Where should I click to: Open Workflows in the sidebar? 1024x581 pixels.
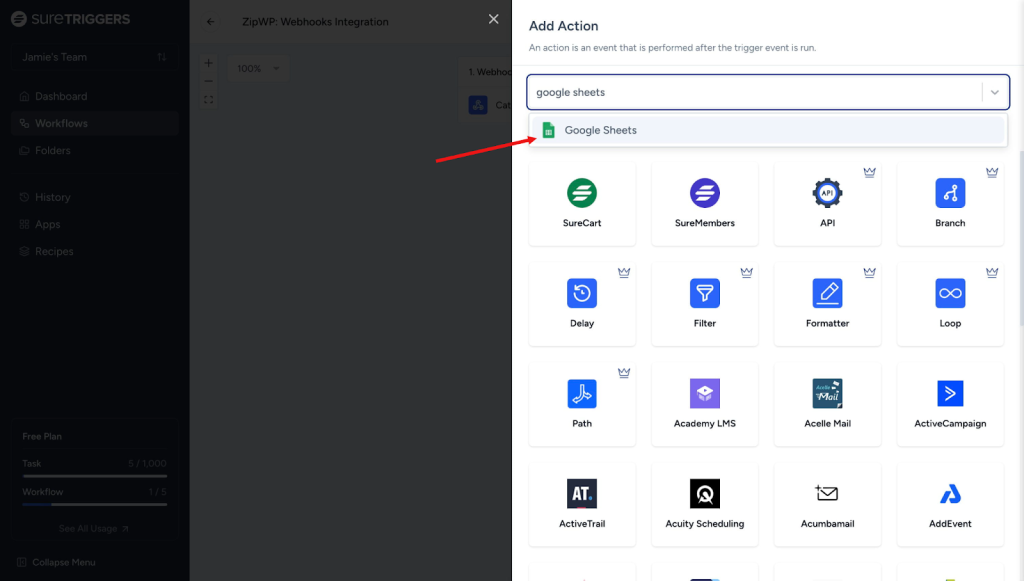coord(61,123)
